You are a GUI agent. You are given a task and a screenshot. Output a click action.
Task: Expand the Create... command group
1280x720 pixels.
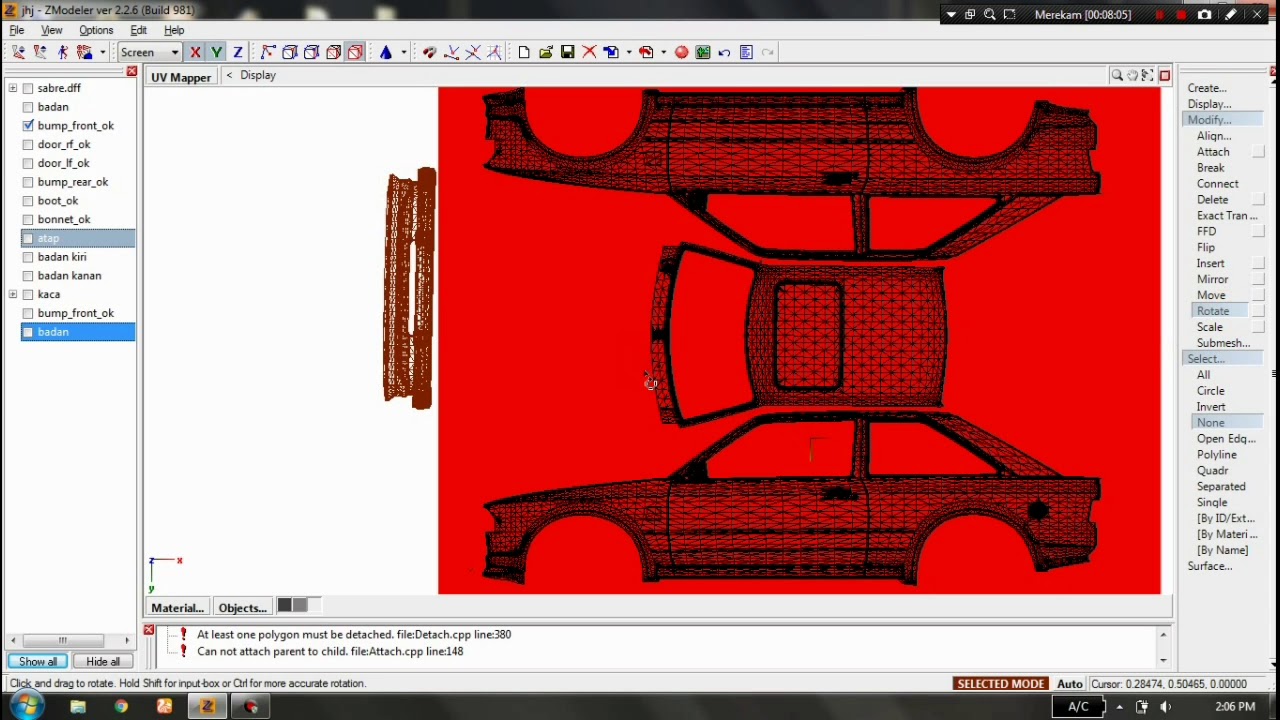click(1207, 88)
